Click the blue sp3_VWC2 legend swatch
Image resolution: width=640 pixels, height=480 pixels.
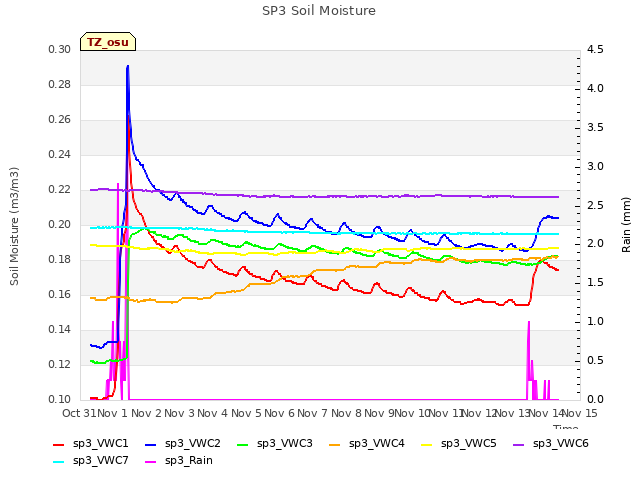(x=151, y=444)
